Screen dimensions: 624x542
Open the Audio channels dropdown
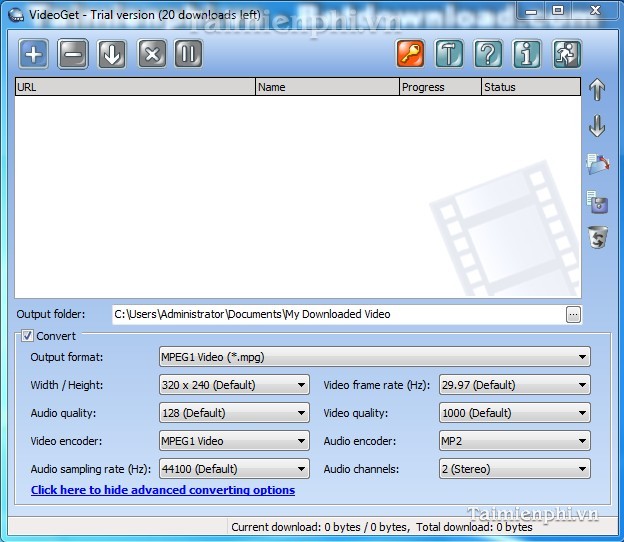tap(515, 469)
